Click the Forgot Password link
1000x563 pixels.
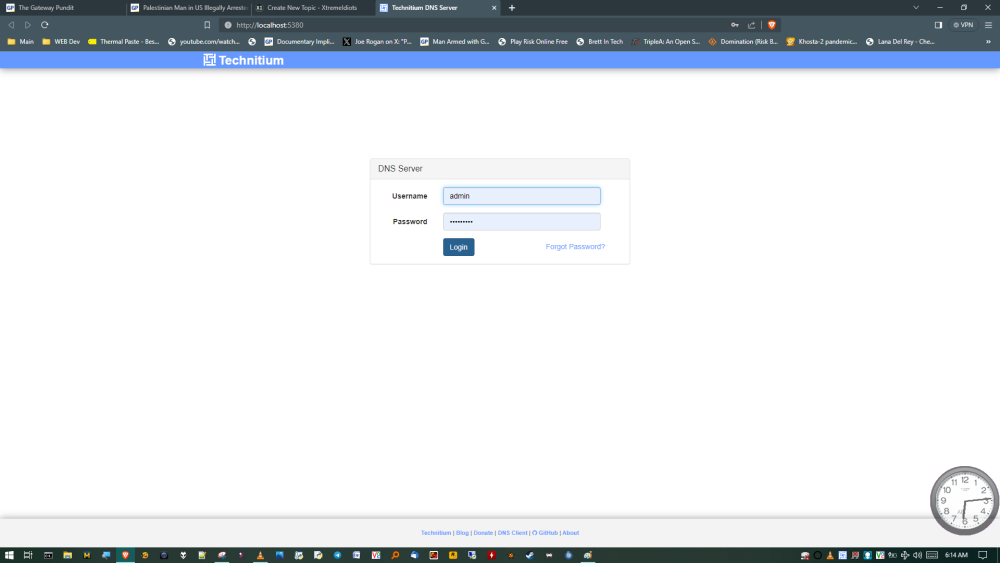click(575, 246)
